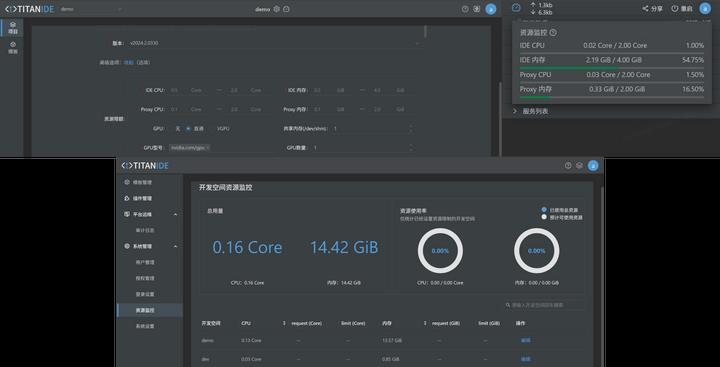Click the share icon in top-right panel

coord(645,9)
